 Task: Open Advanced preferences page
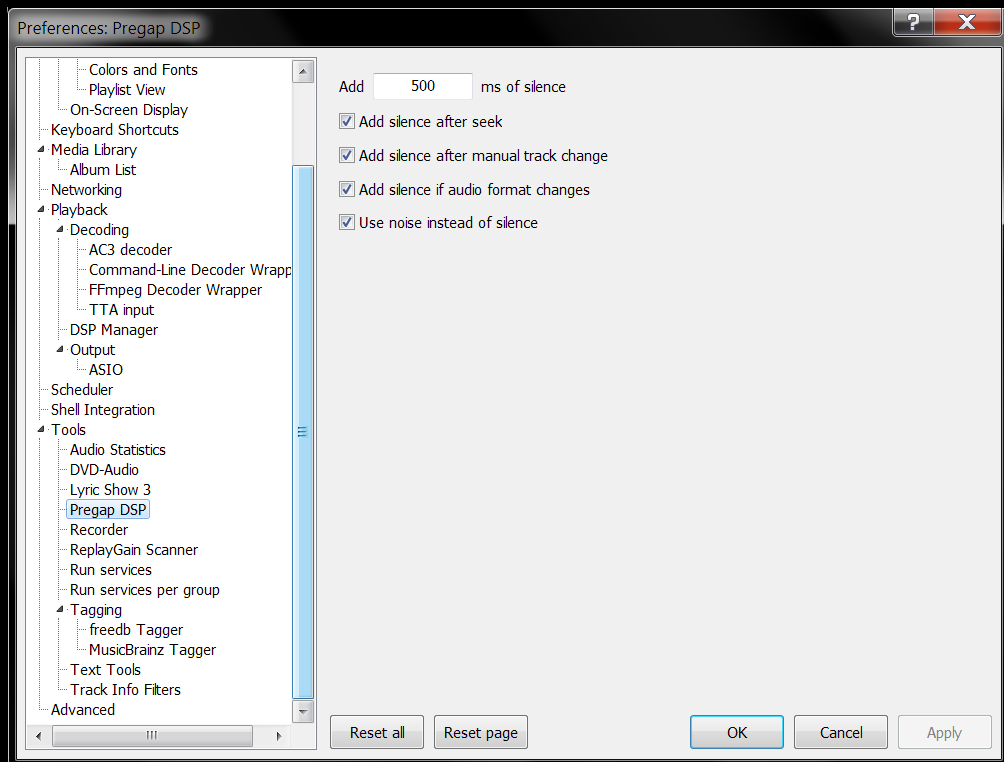coord(83,710)
